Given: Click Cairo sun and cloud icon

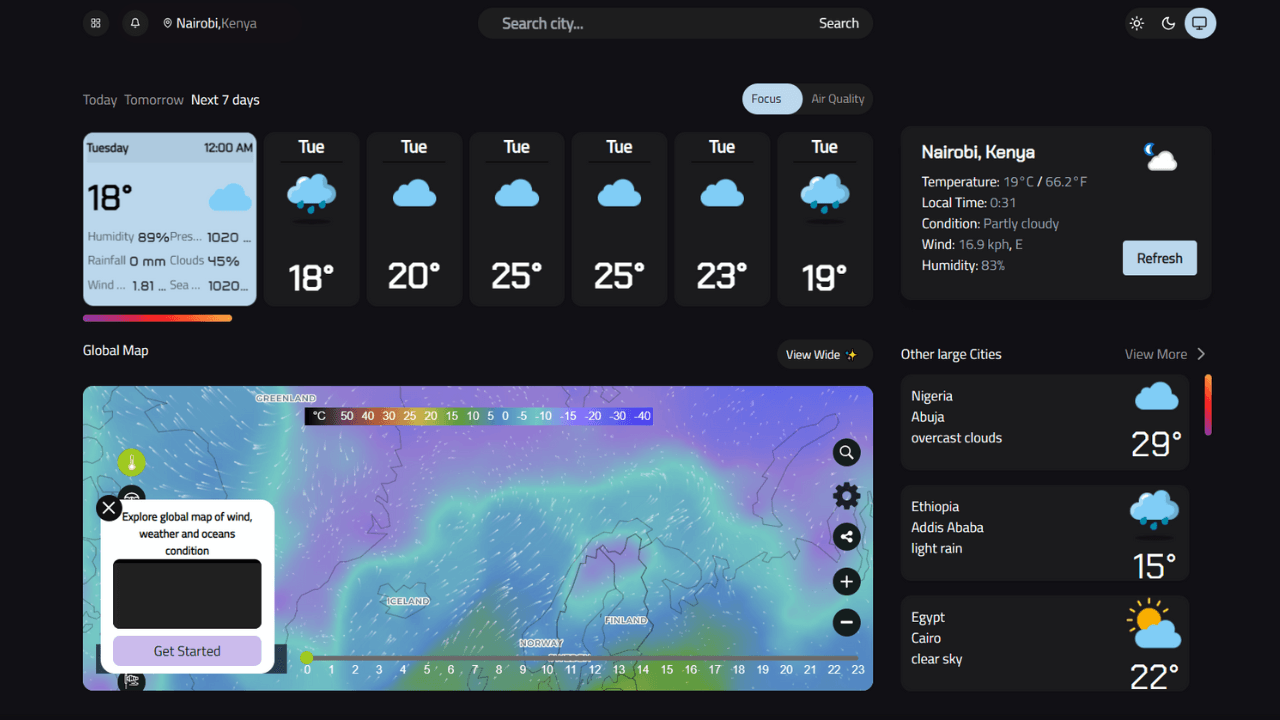Looking at the screenshot, I should click(x=1154, y=624).
